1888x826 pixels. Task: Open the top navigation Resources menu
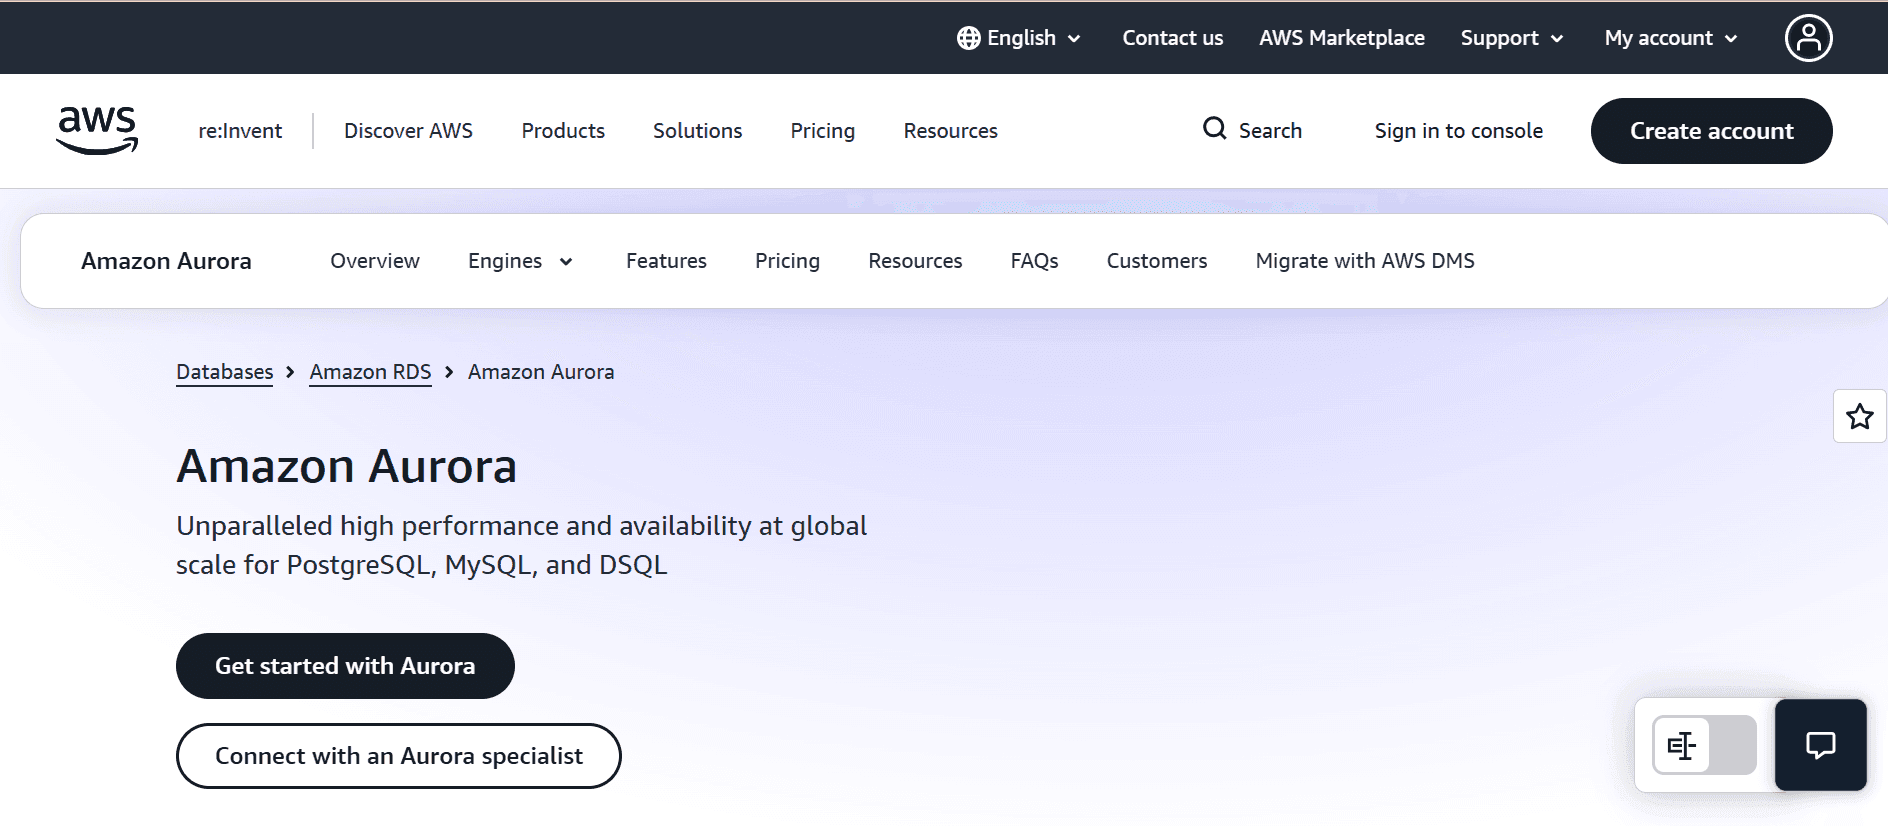pos(950,131)
